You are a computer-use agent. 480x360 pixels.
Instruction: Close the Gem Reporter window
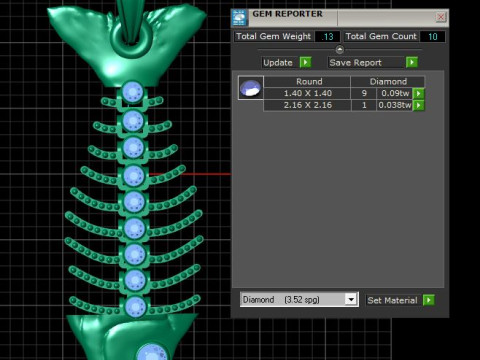[441, 17]
